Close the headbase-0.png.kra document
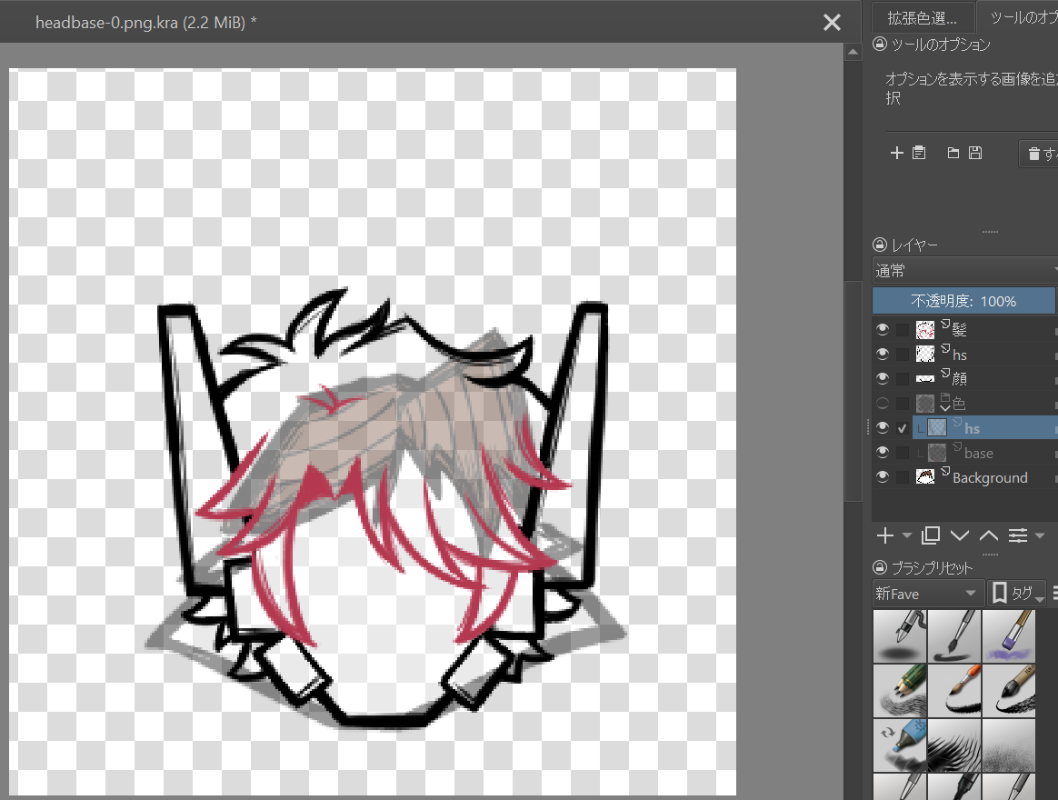 [832, 22]
